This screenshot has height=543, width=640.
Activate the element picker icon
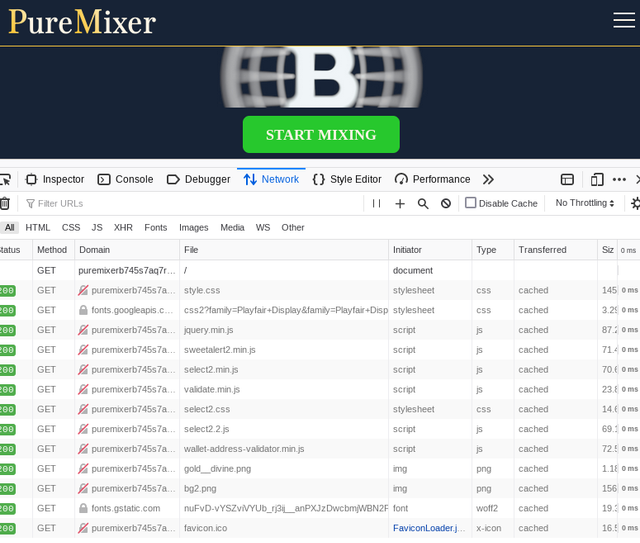point(5,179)
